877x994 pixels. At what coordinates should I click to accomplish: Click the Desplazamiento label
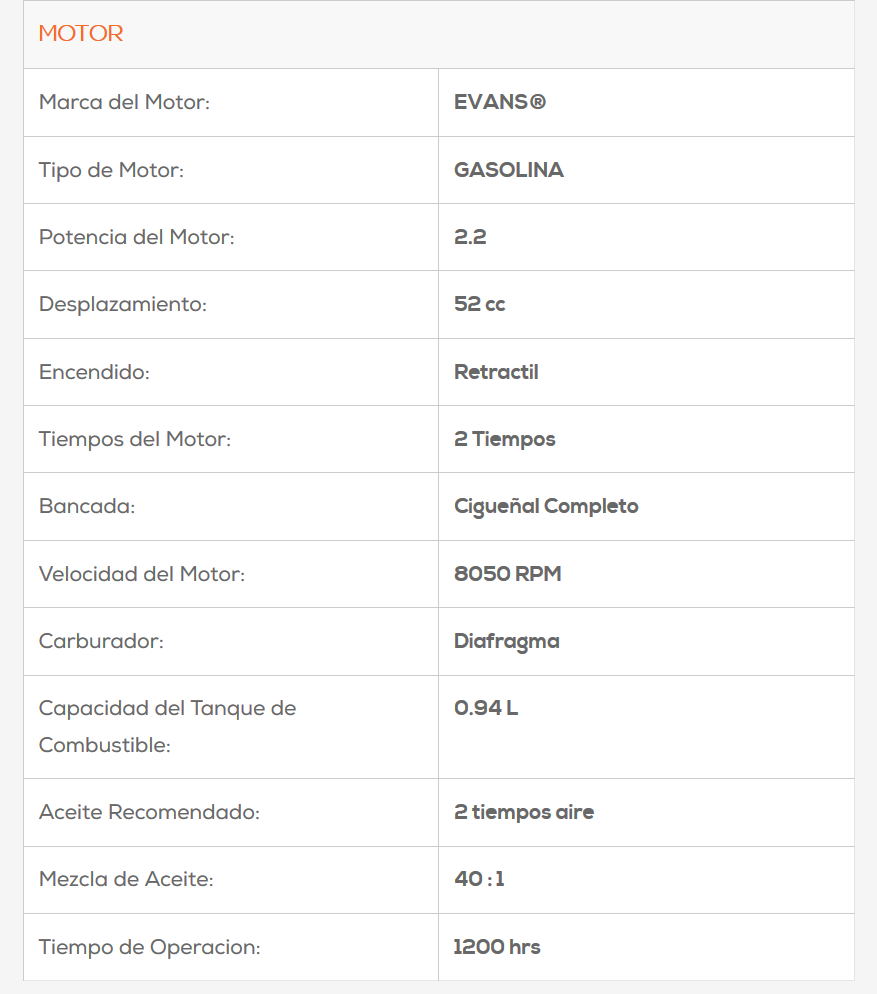coord(122,304)
